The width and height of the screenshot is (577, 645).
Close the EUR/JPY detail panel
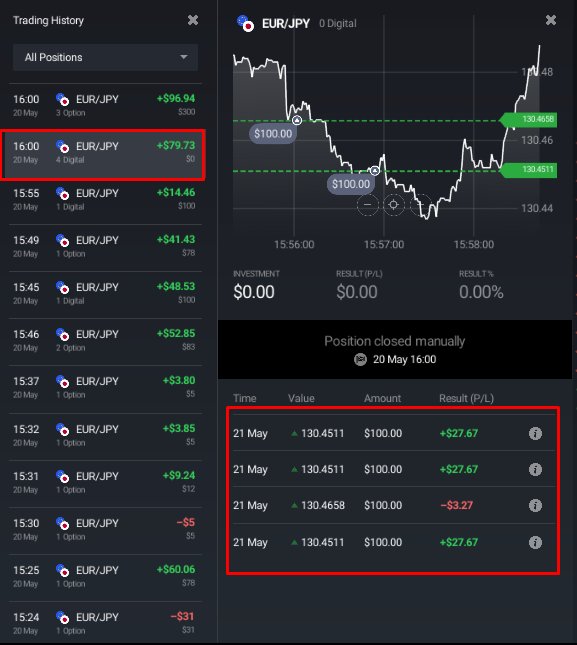(x=551, y=20)
